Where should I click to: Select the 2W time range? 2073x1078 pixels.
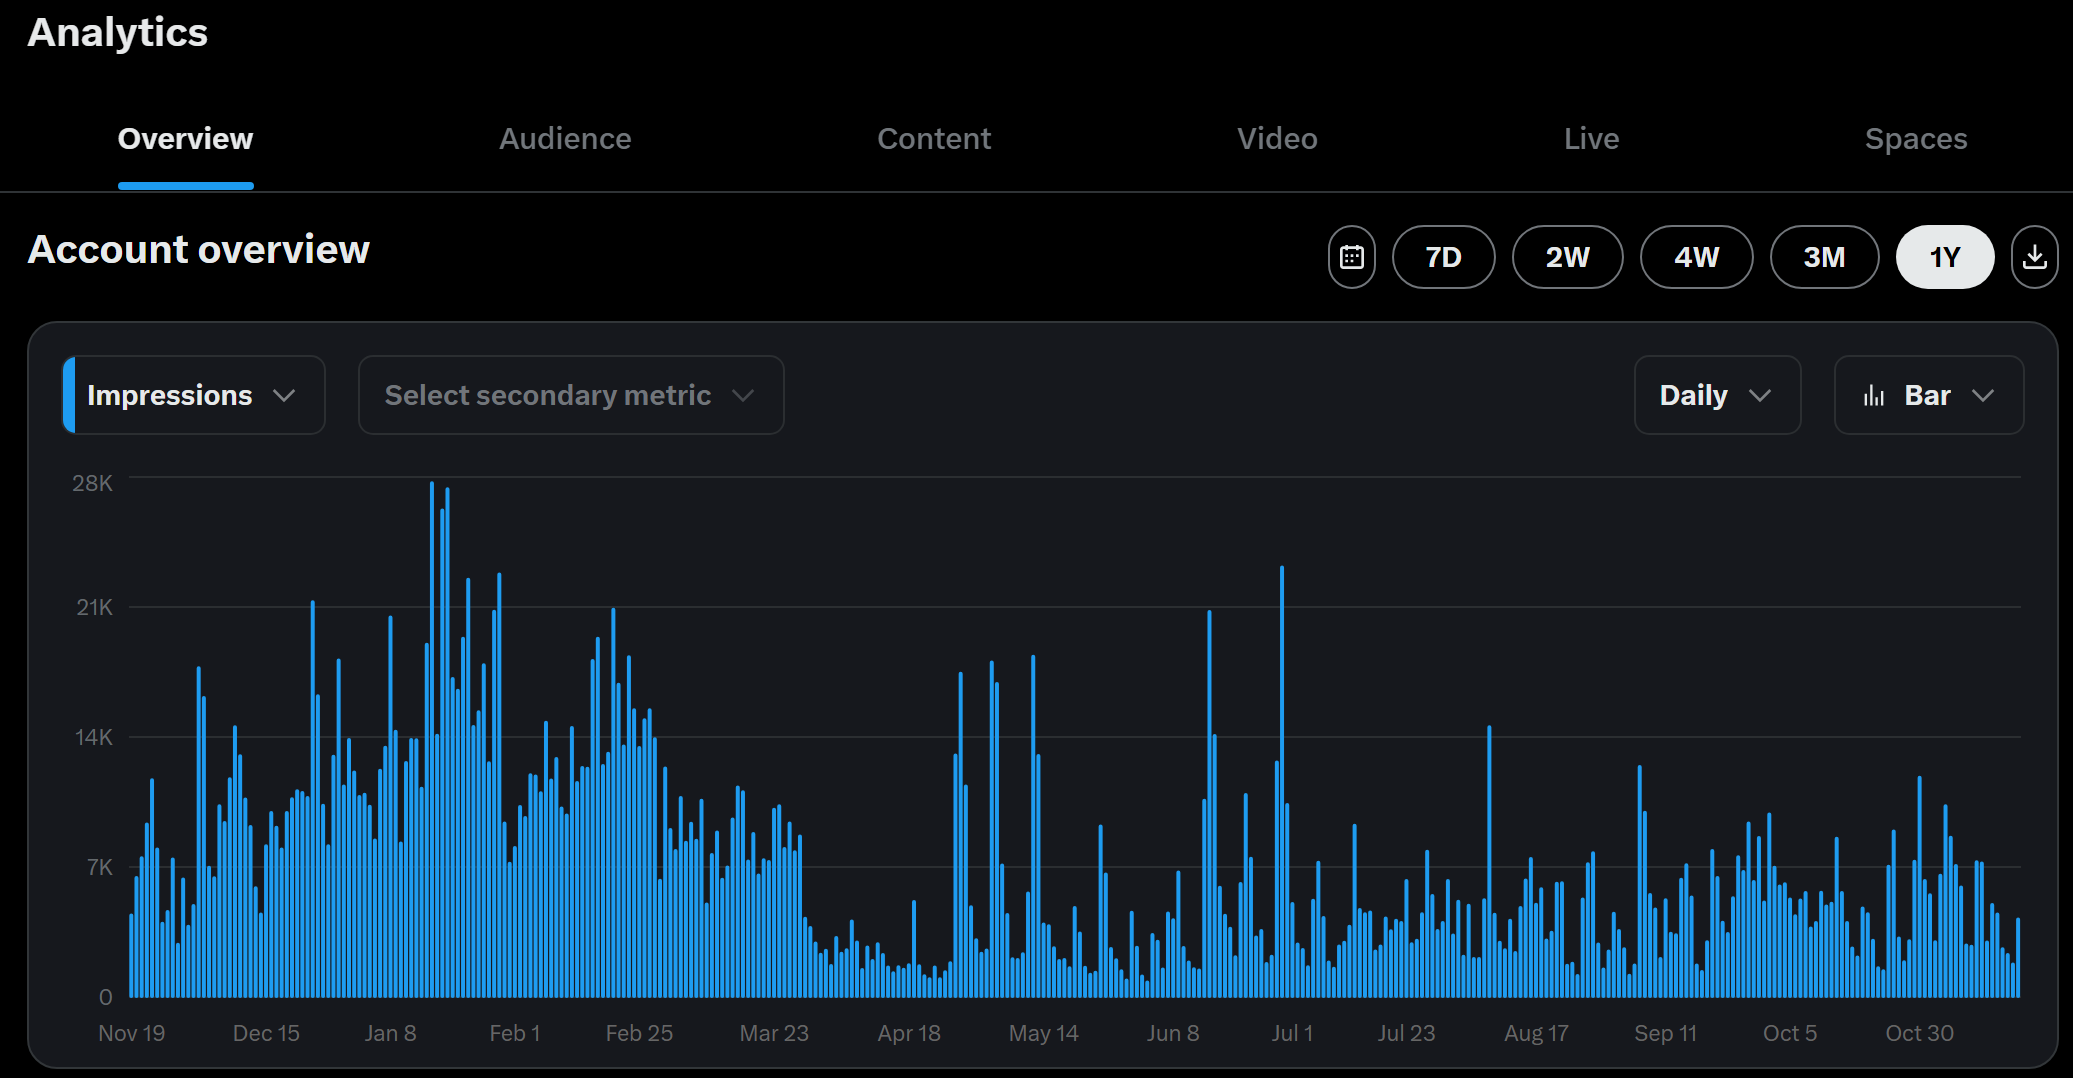point(1567,257)
